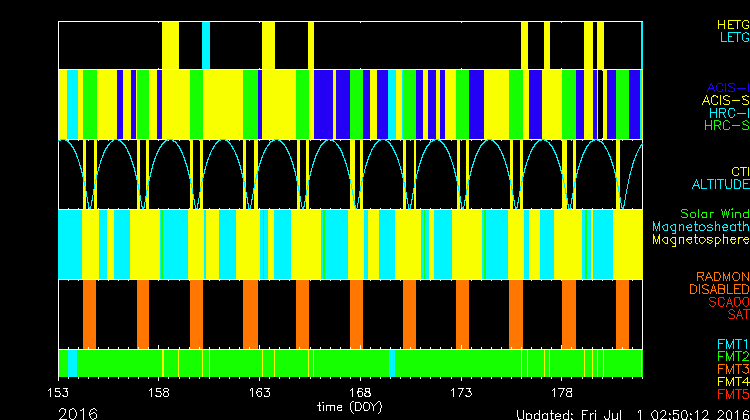Image resolution: width=750 pixels, height=420 pixels.
Task: Select the Magnetosheath legend label
Action: click(x=700, y=227)
